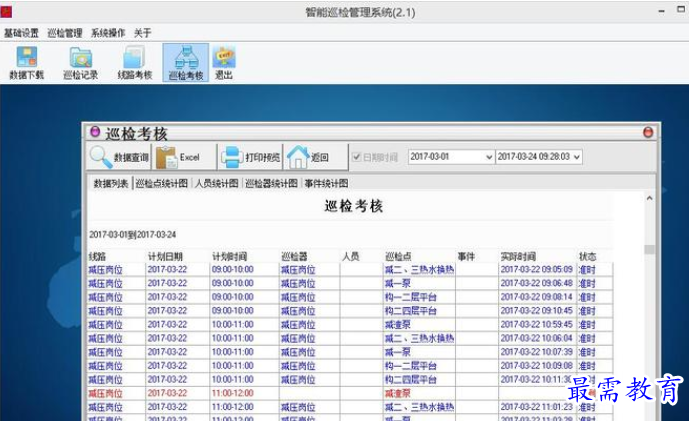Click the 退出 exit icon
This screenshot has width=689, height=421.
click(224, 62)
